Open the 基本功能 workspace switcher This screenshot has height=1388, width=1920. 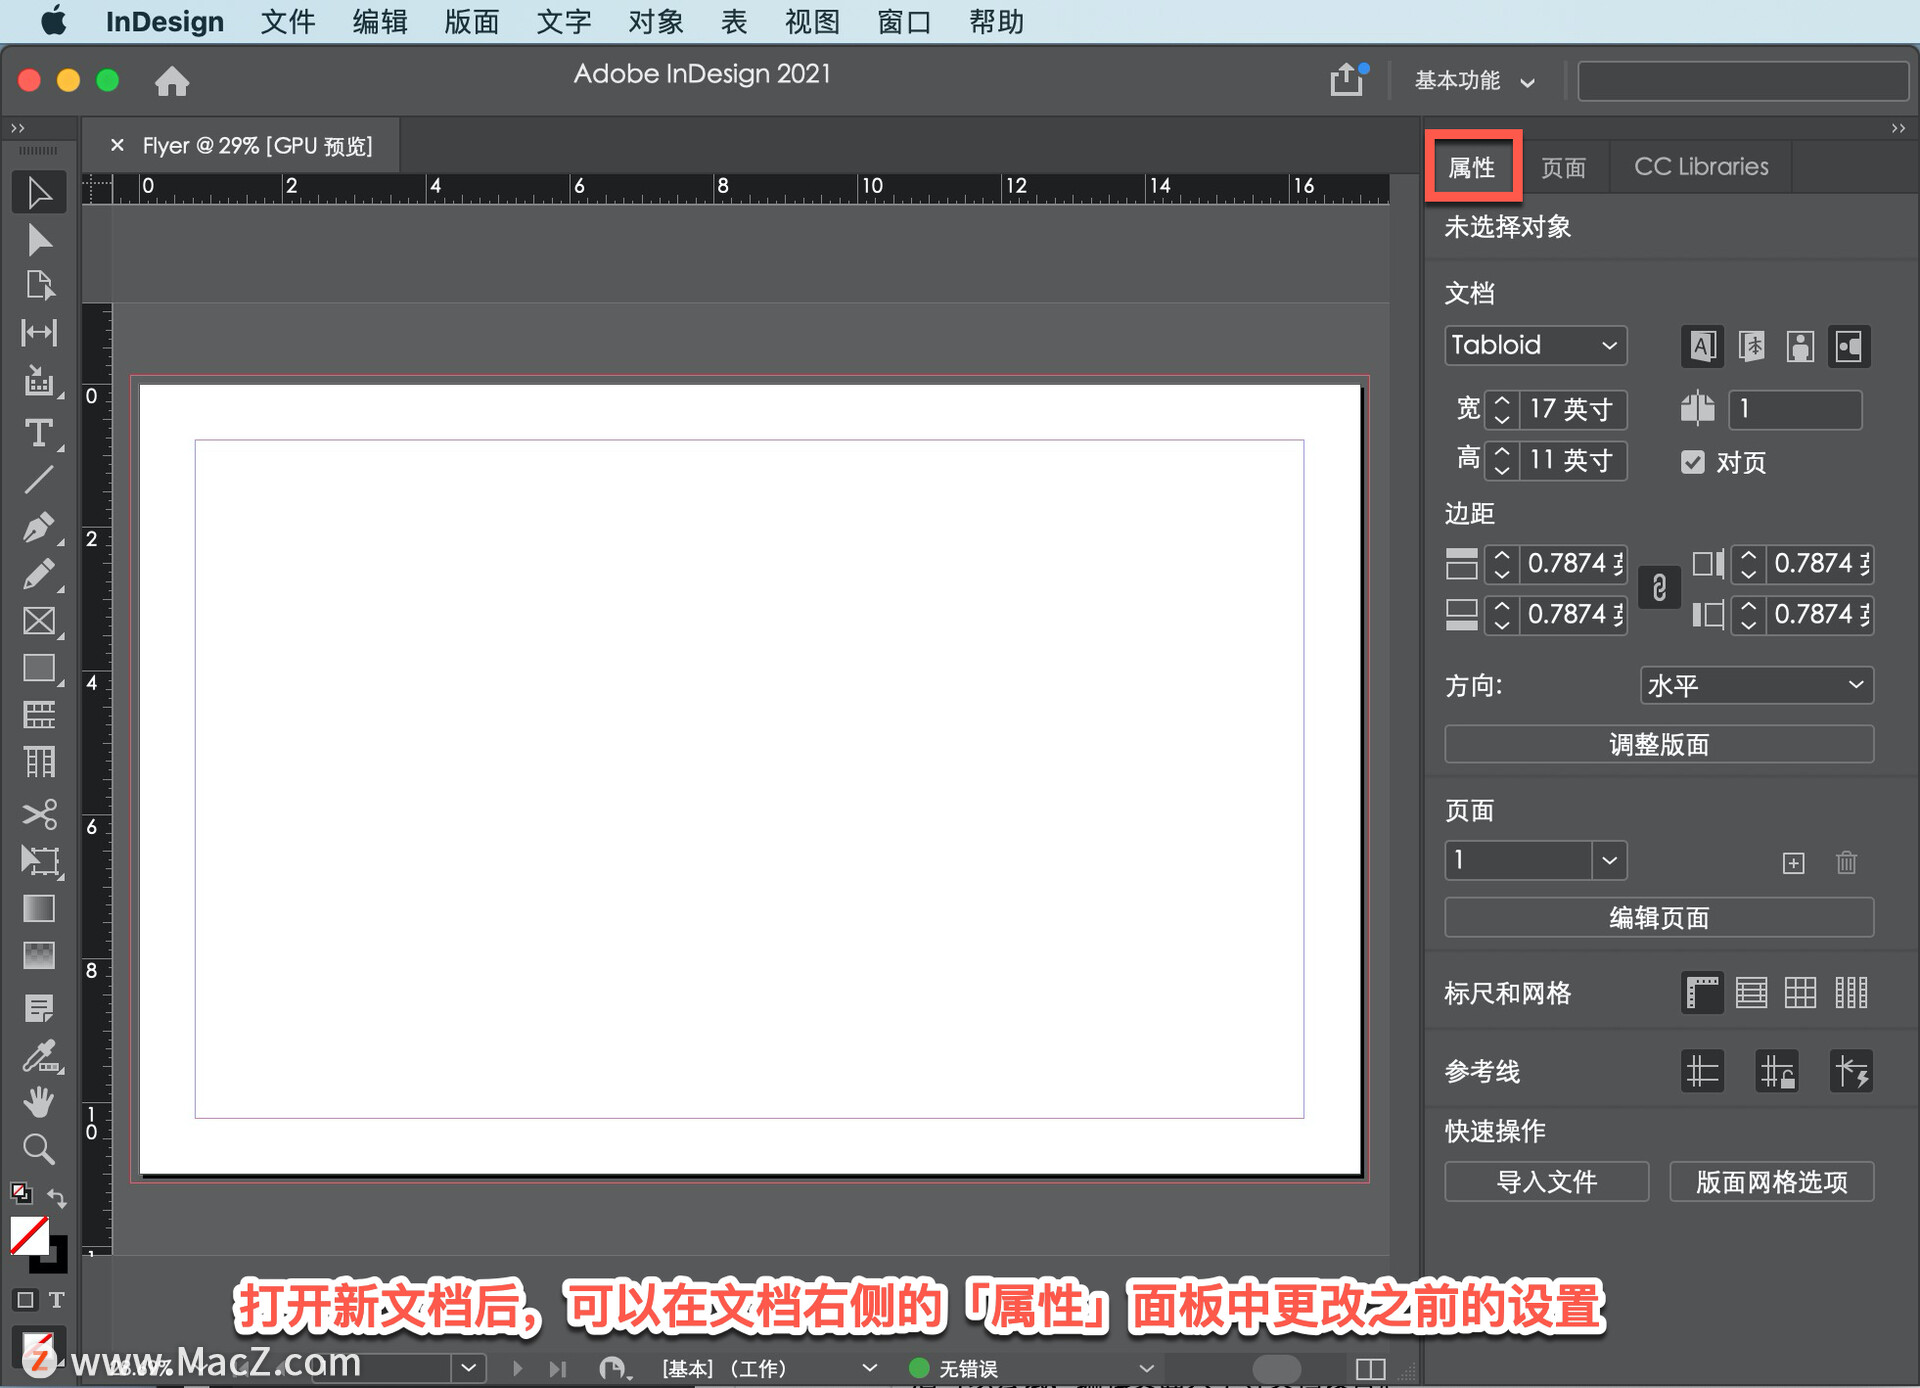click(x=1474, y=81)
